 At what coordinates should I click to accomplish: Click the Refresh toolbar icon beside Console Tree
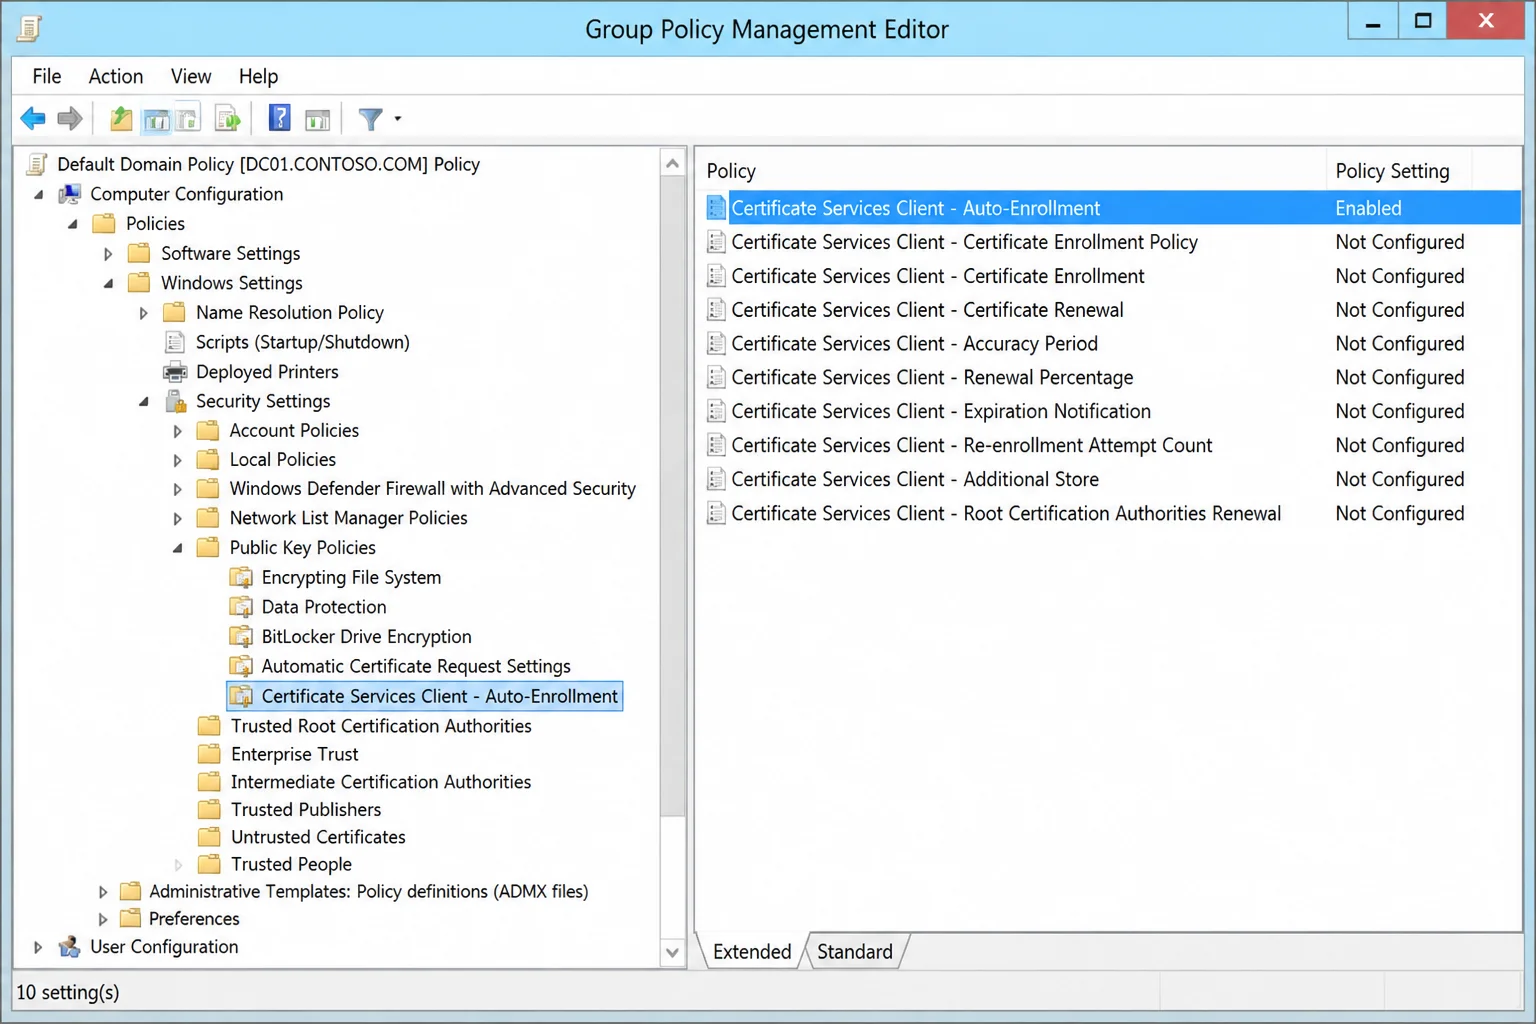coord(189,119)
